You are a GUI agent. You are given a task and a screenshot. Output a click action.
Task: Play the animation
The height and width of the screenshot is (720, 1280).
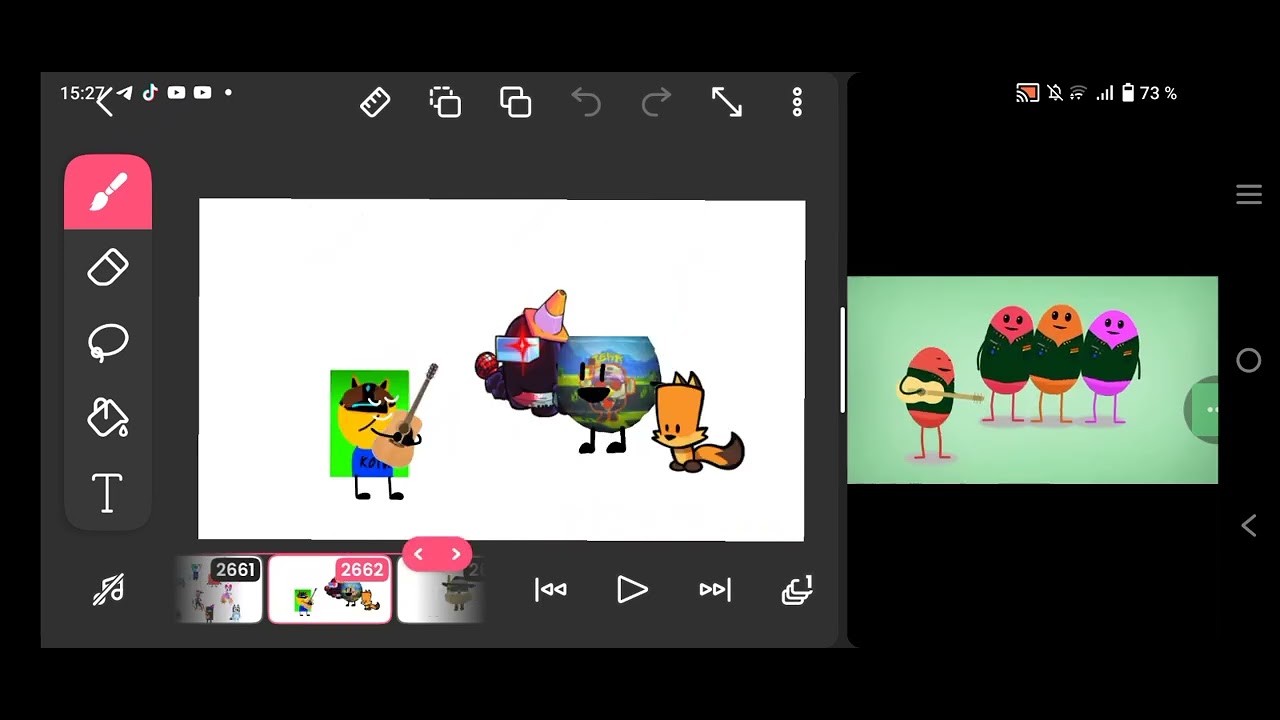click(632, 590)
